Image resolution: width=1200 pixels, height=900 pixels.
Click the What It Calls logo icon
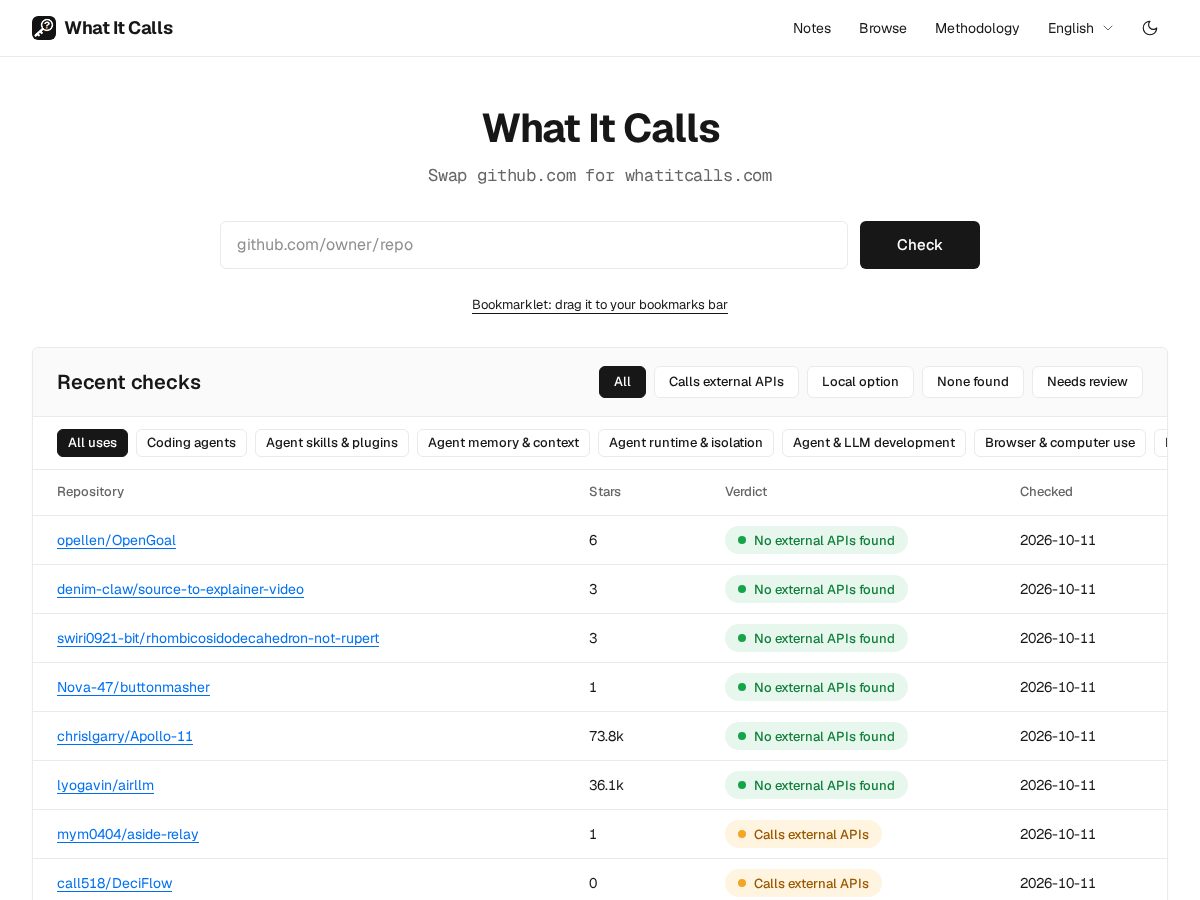[x=44, y=28]
